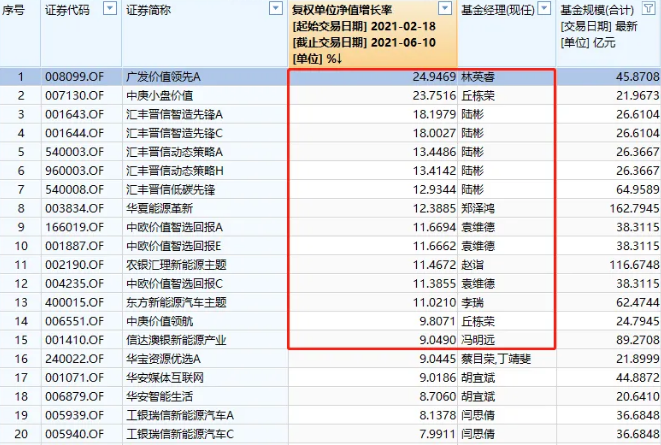Select fund name 工银瑞信新能源汽车A
Image resolution: width=661 pixels, height=445 pixels.
pos(180,416)
